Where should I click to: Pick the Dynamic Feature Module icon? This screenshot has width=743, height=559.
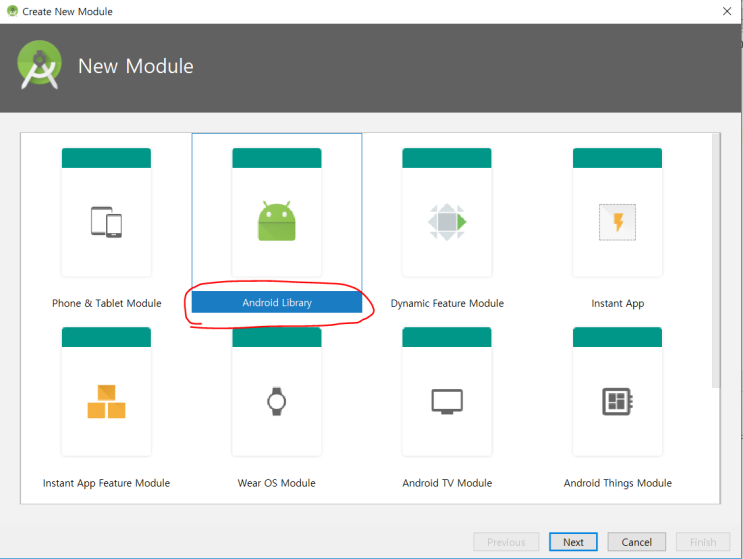coord(447,222)
